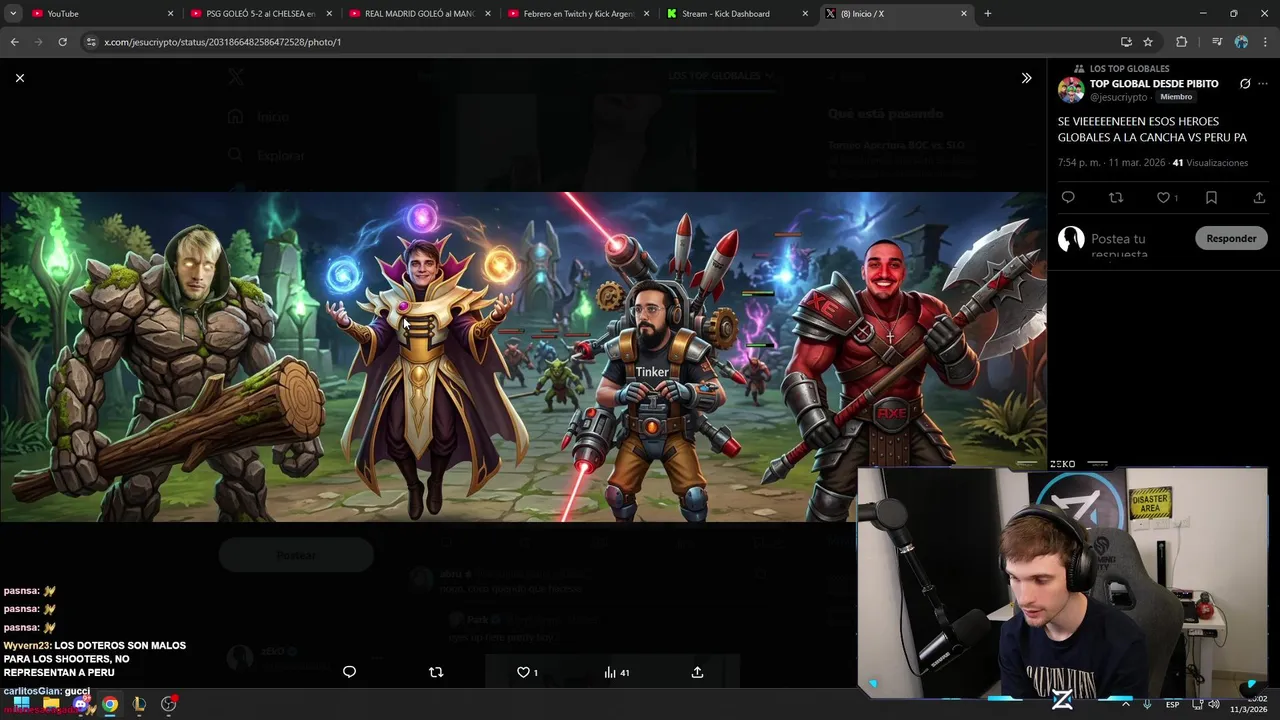Image resolution: width=1280 pixels, height=720 pixels.
Task: Click the displayed Dota heroes photo
Action: 523,357
